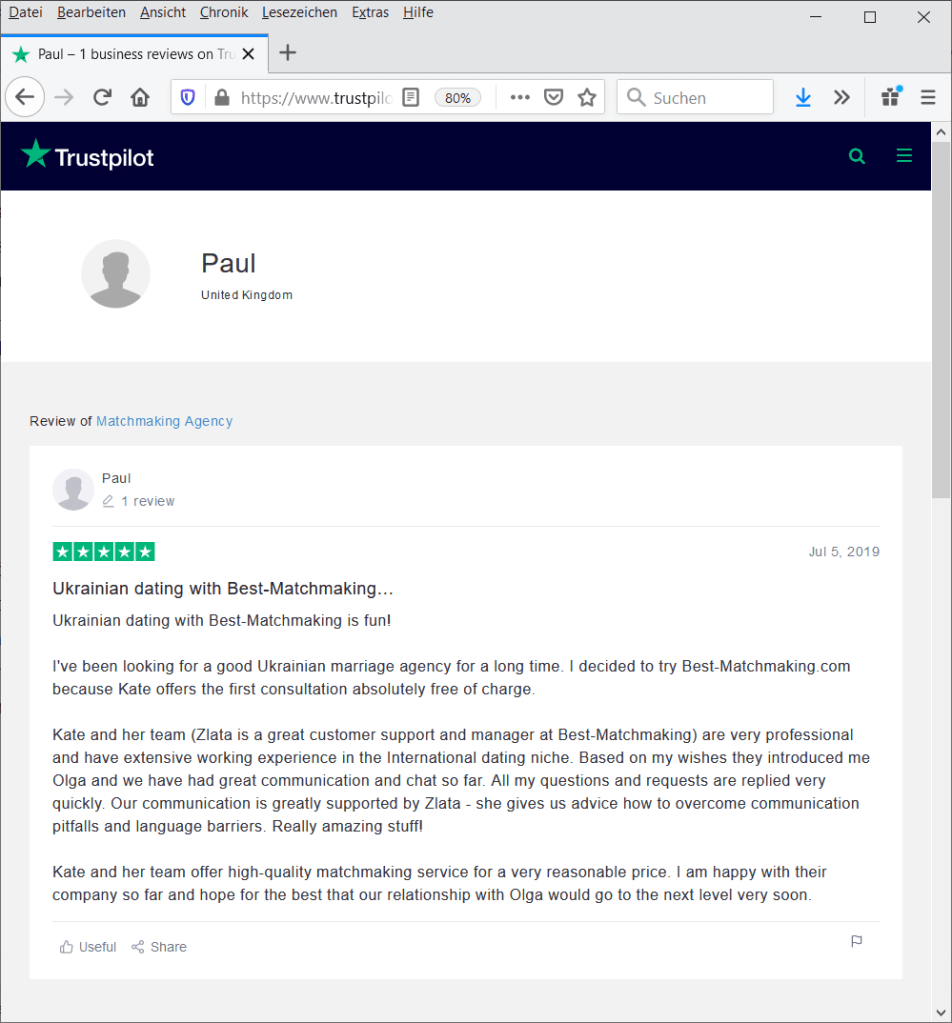Click the Trustpilot logo in header
The image size is (952, 1023).
coord(88,156)
